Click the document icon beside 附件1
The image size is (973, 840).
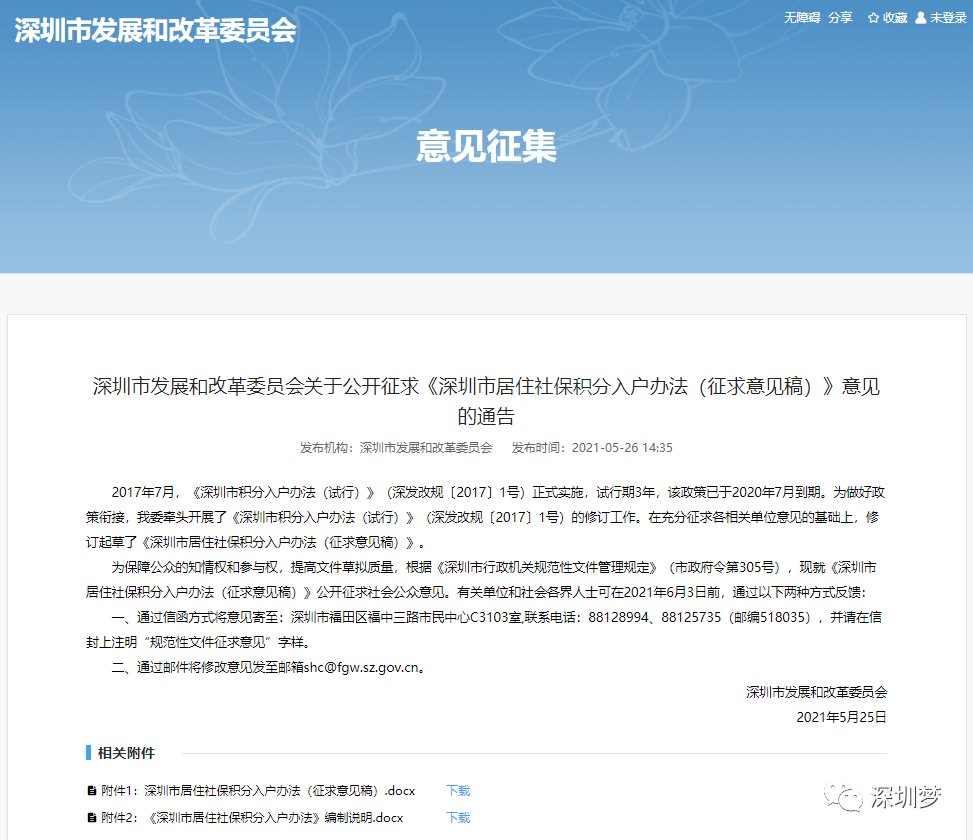(90, 789)
